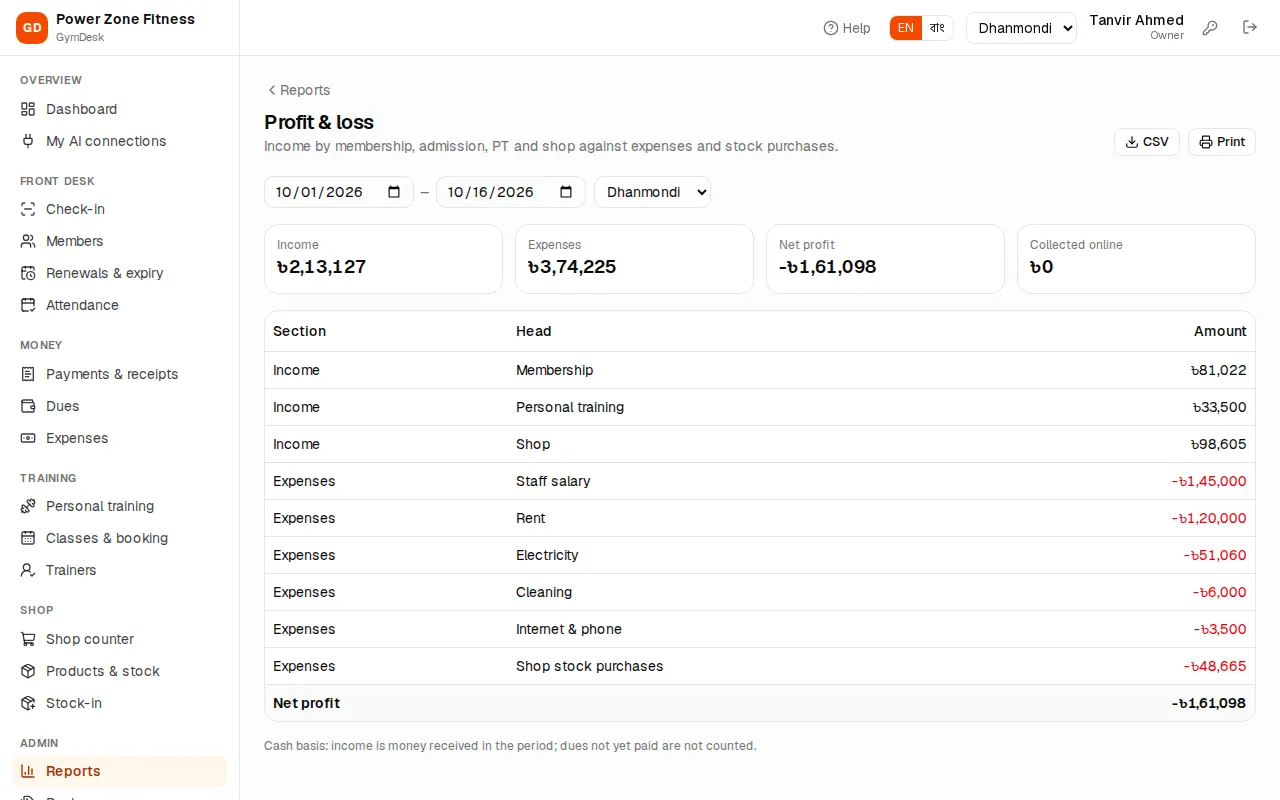Click the Membership income amount ৳81,022

1219,370
